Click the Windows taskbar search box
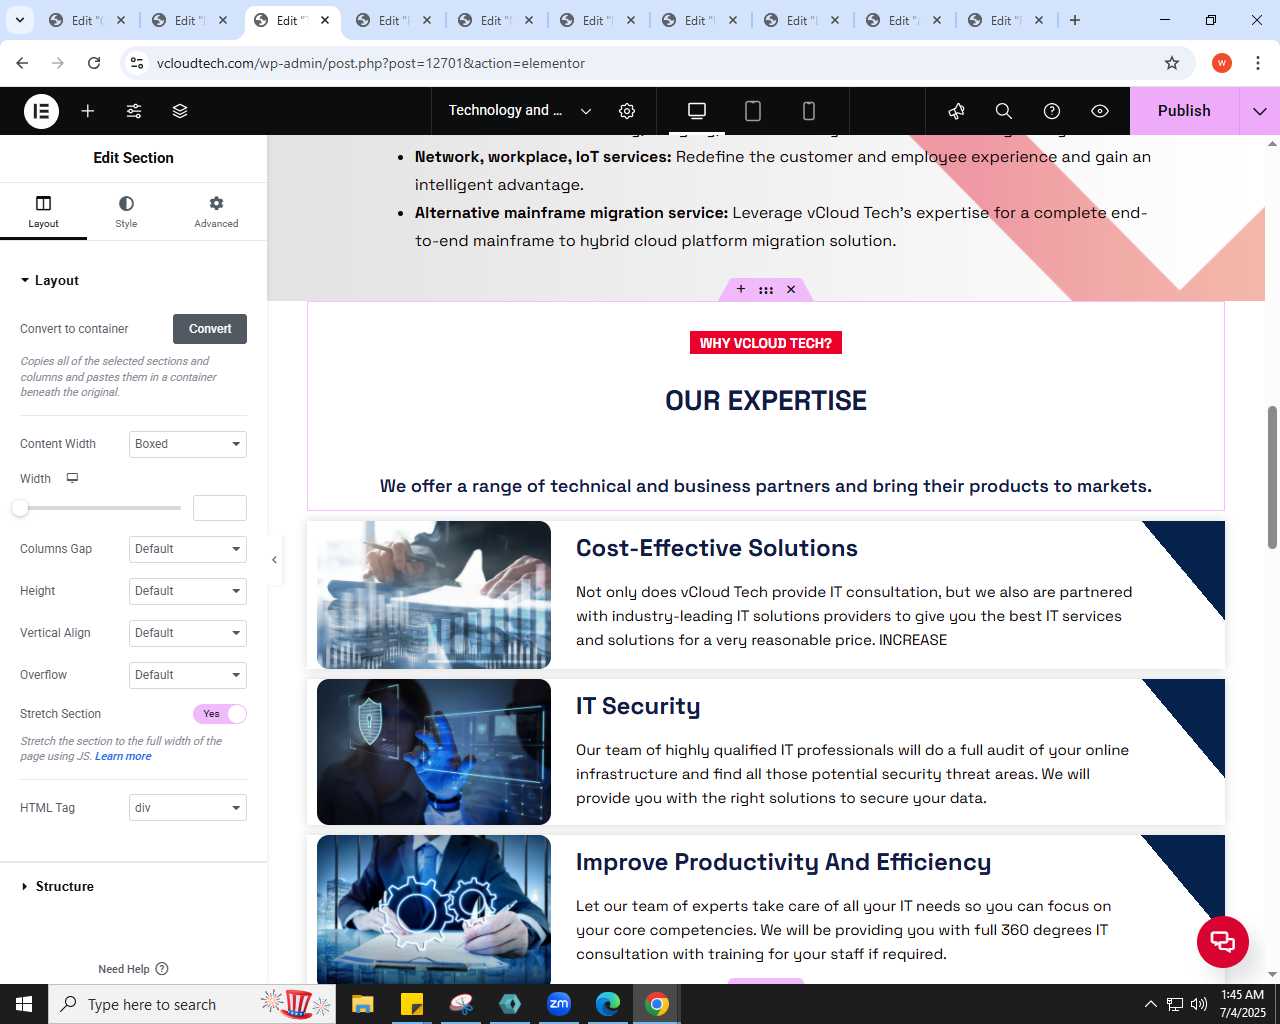This screenshot has height=1024, width=1280. click(192, 1004)
